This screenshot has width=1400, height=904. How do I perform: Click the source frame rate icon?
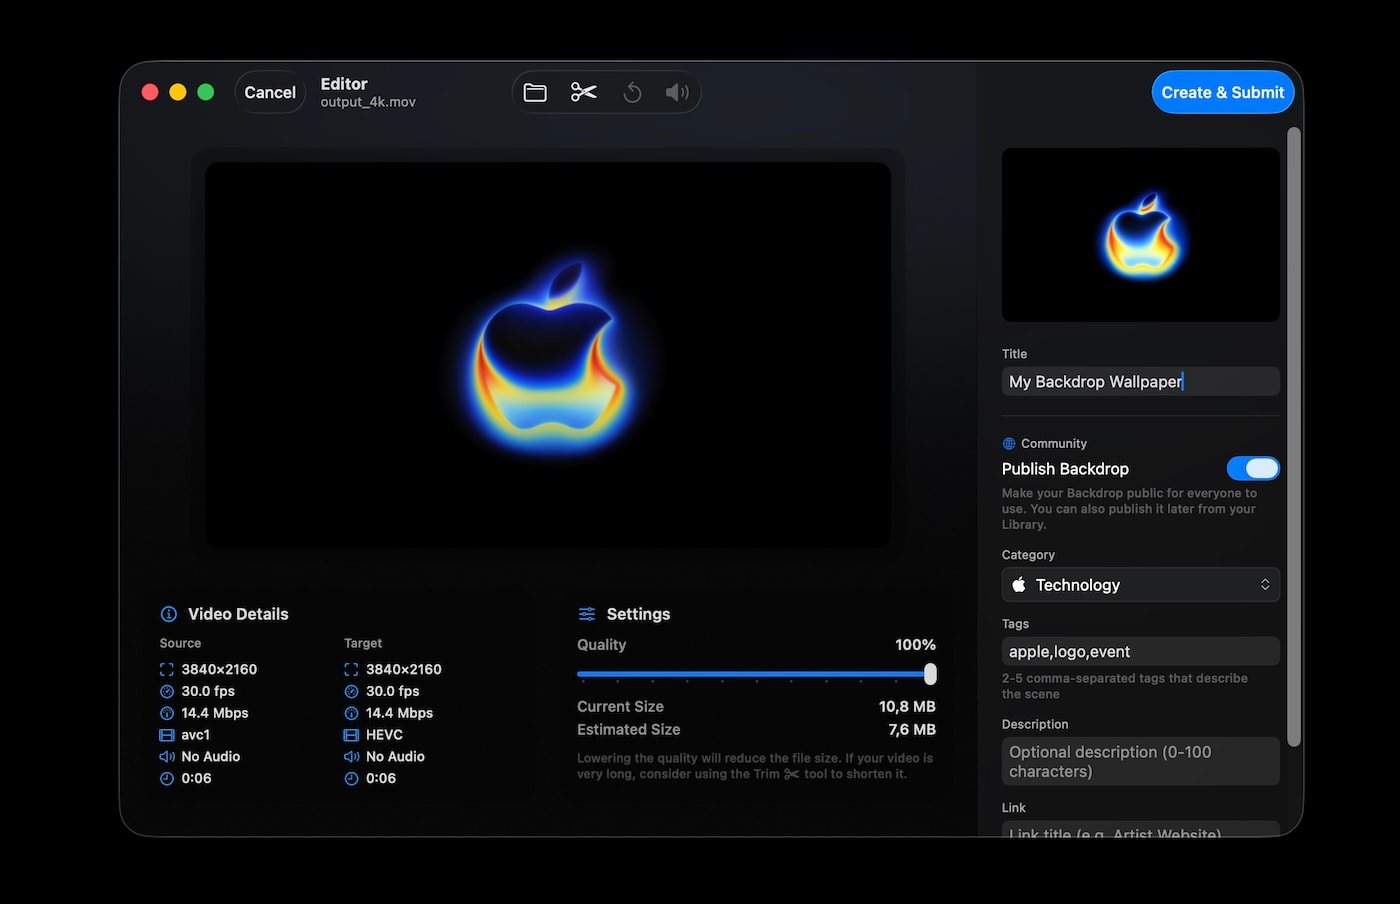(x=167, y=692)
